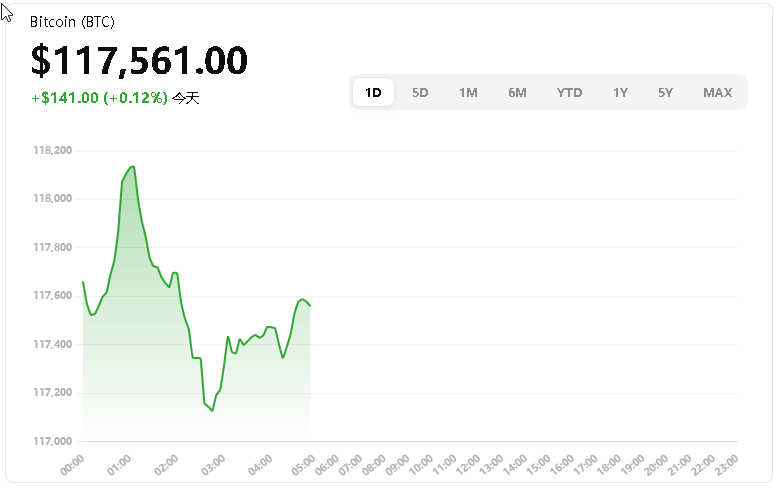Click the end of the price line
775x489 pixels.
coord(310,305)
